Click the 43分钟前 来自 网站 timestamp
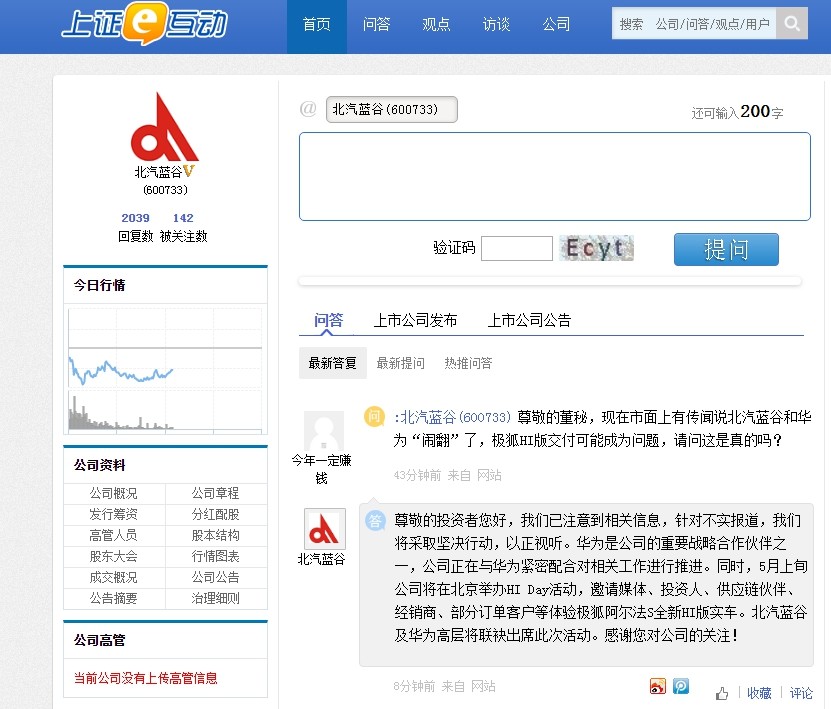Image resolution: width=831 pixels, height=709 pixels. coord(447,475)
